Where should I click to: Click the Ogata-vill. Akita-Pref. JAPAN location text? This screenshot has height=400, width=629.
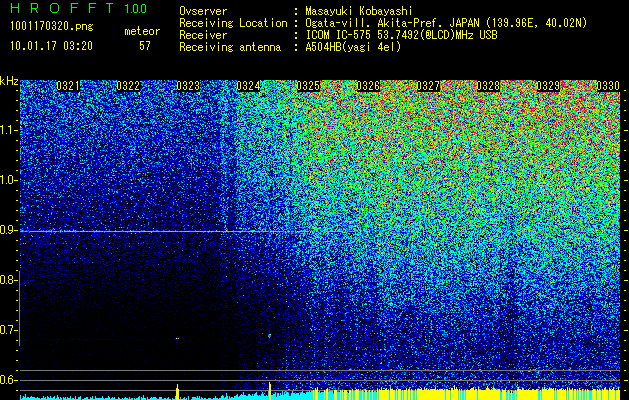tap(446, 23)
